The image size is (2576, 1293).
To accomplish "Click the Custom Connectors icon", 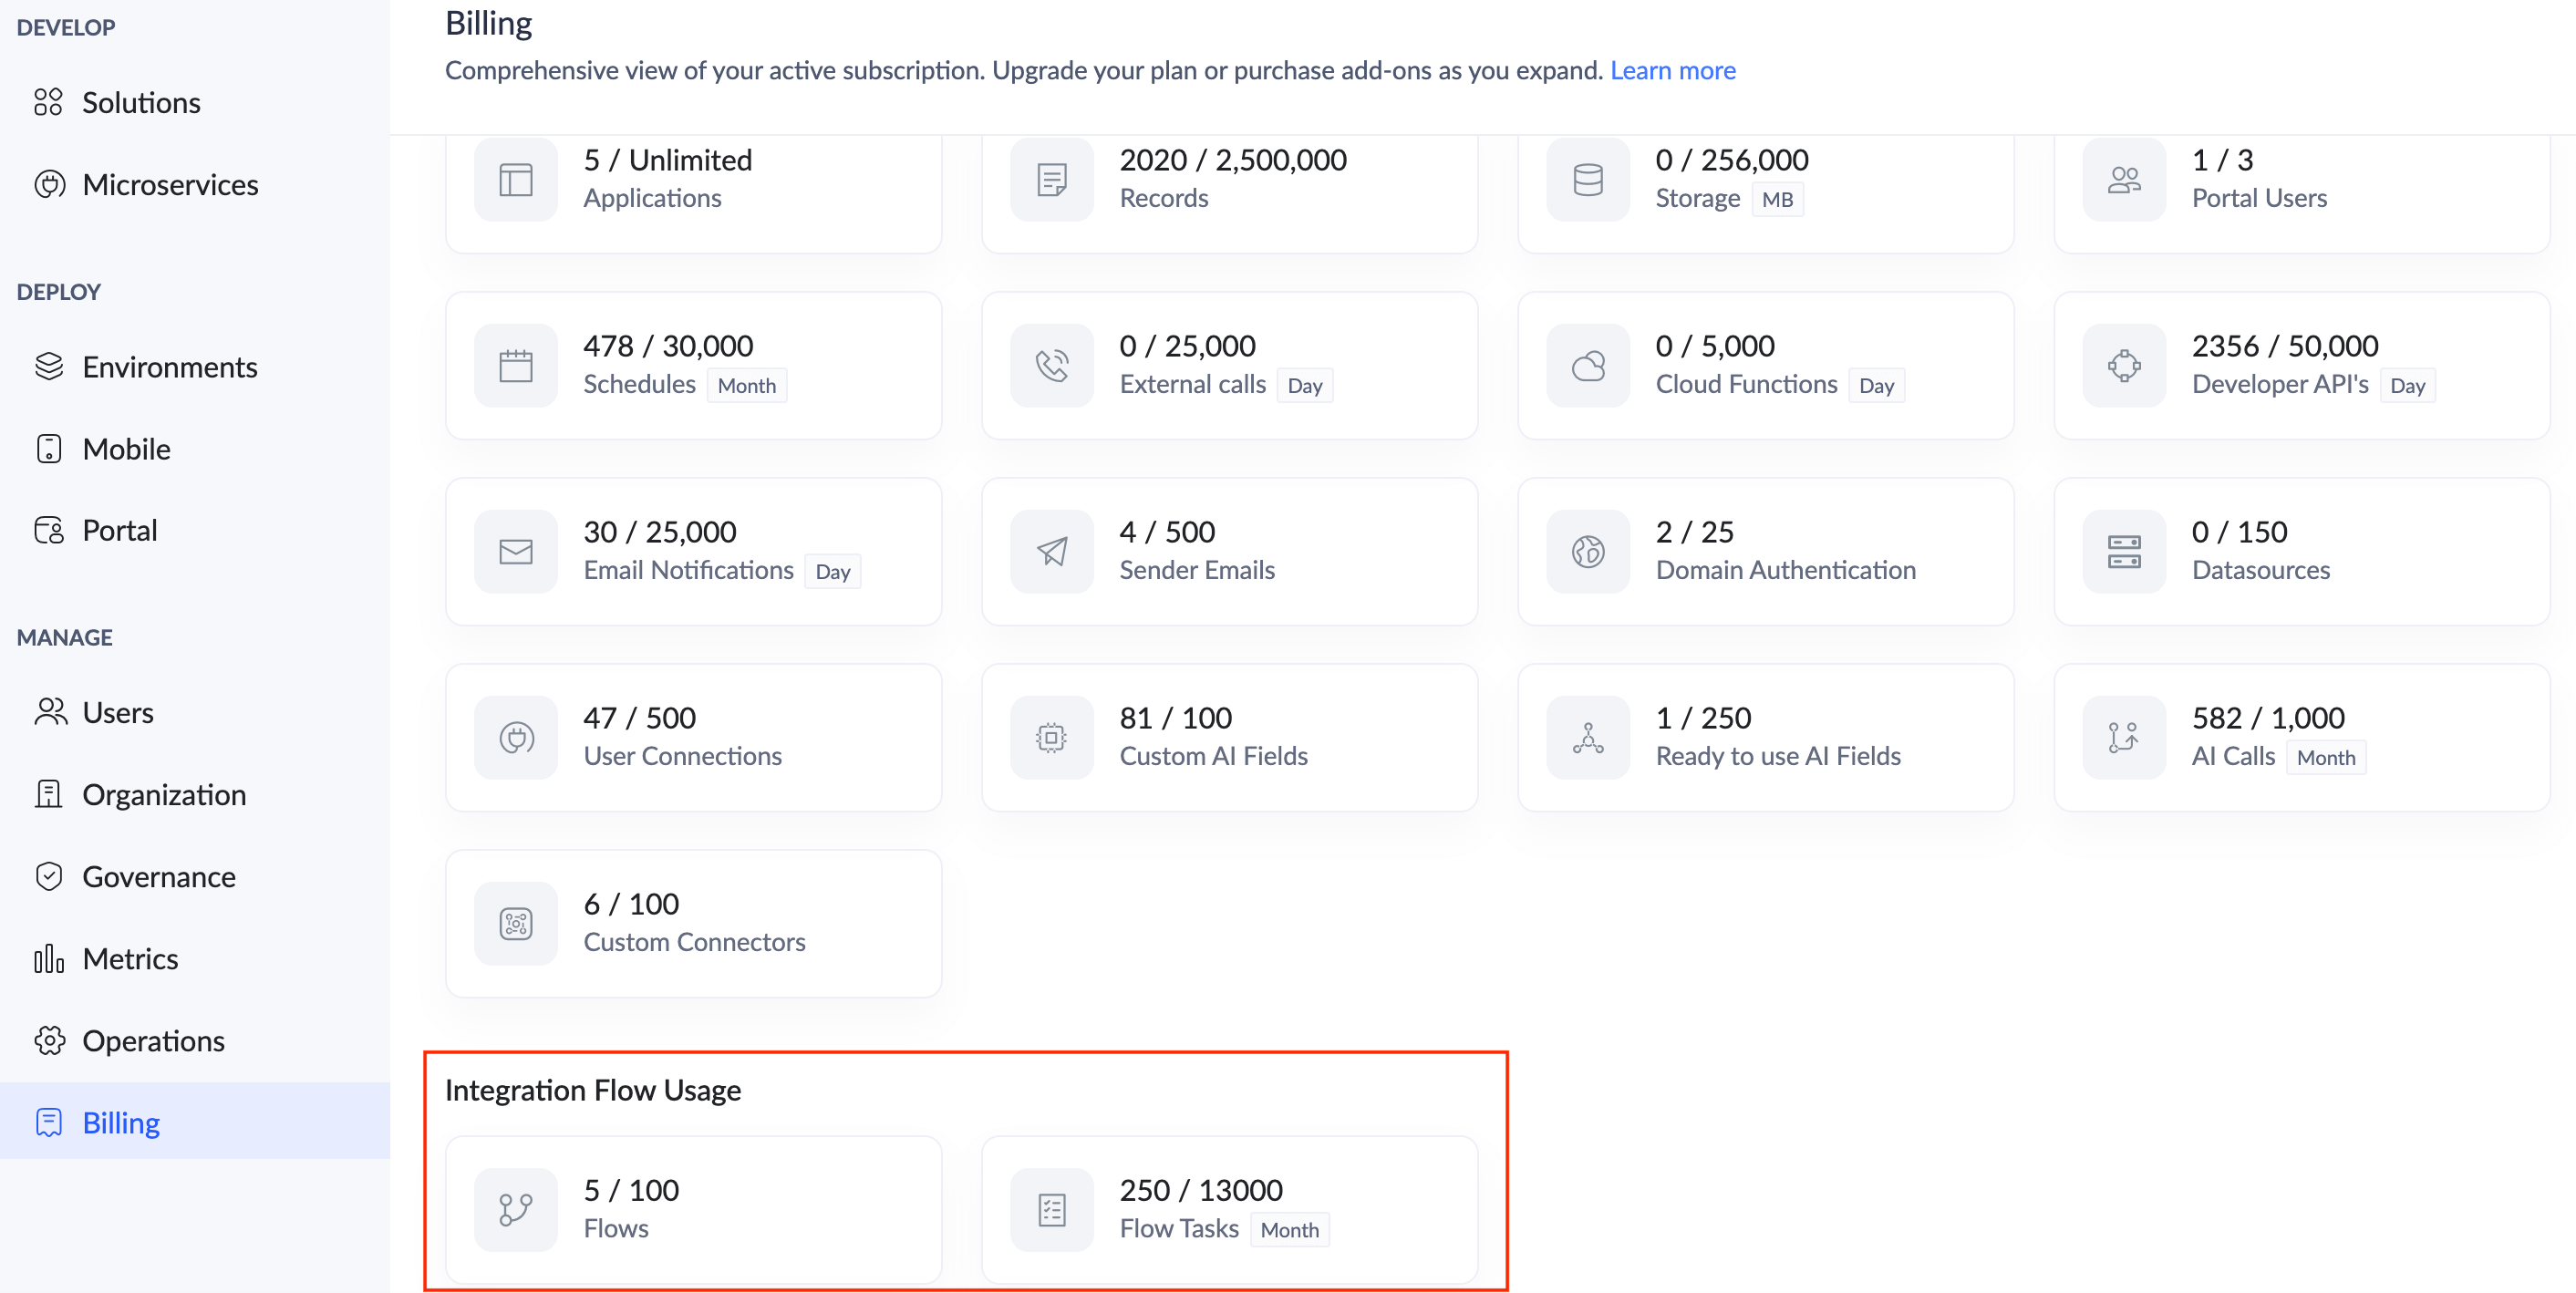I will pos(516,924).
